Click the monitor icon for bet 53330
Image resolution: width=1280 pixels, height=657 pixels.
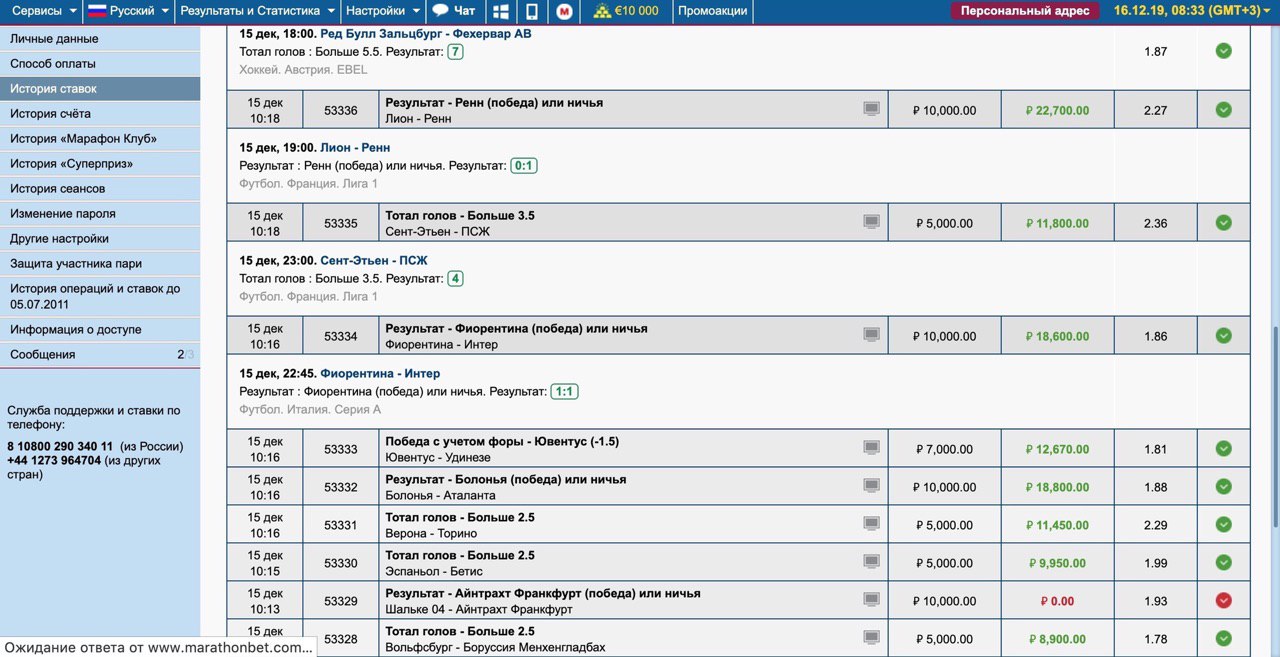[x=872, y=562]
